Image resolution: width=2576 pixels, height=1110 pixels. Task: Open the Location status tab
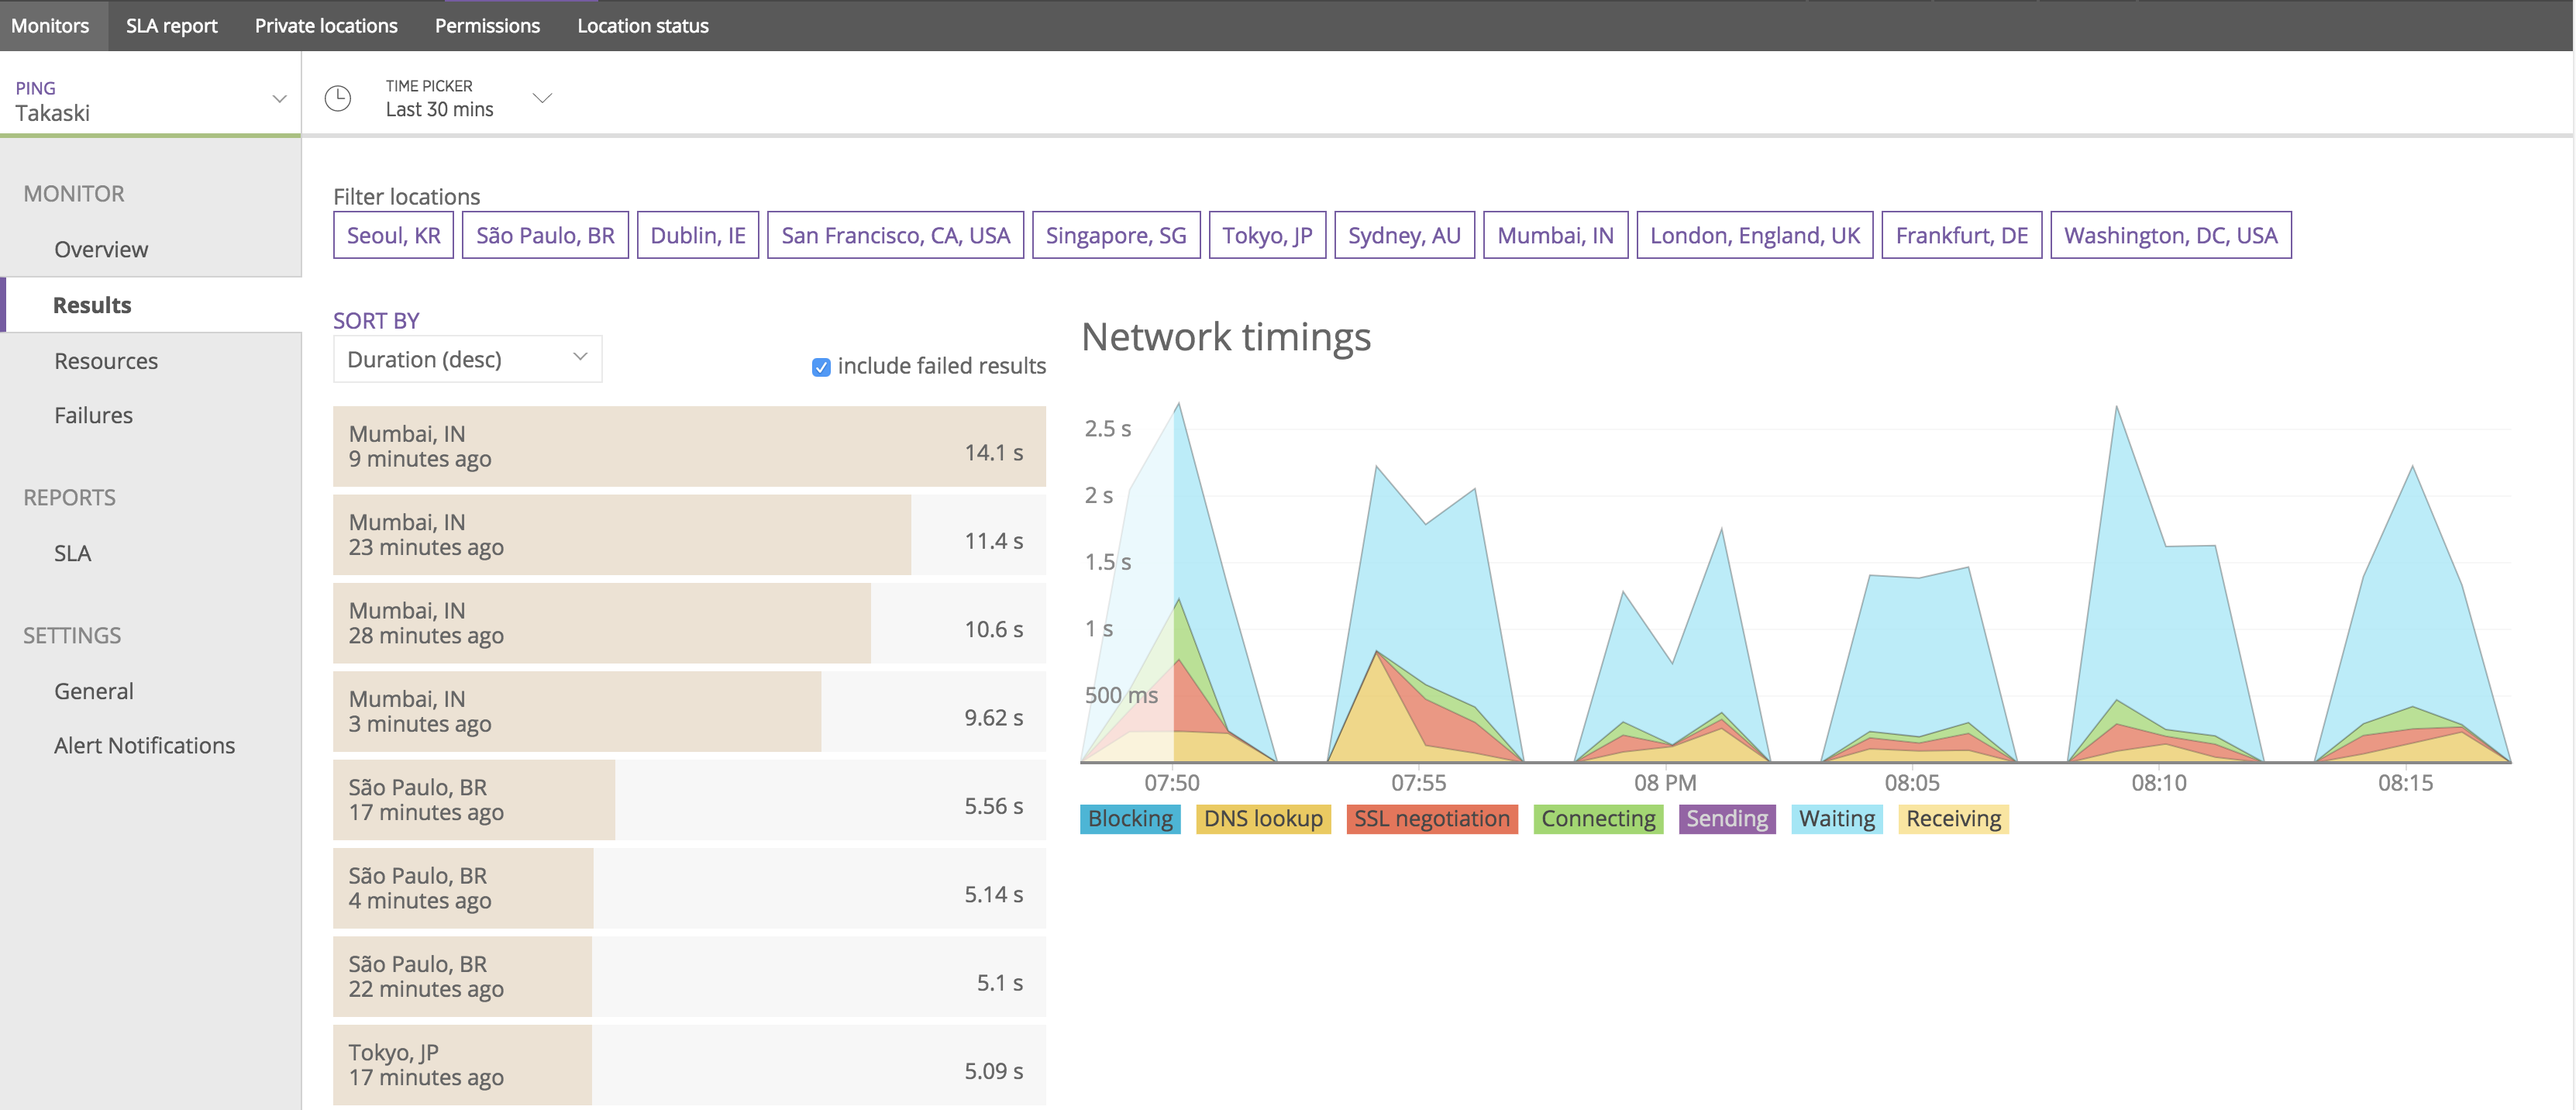642,26
